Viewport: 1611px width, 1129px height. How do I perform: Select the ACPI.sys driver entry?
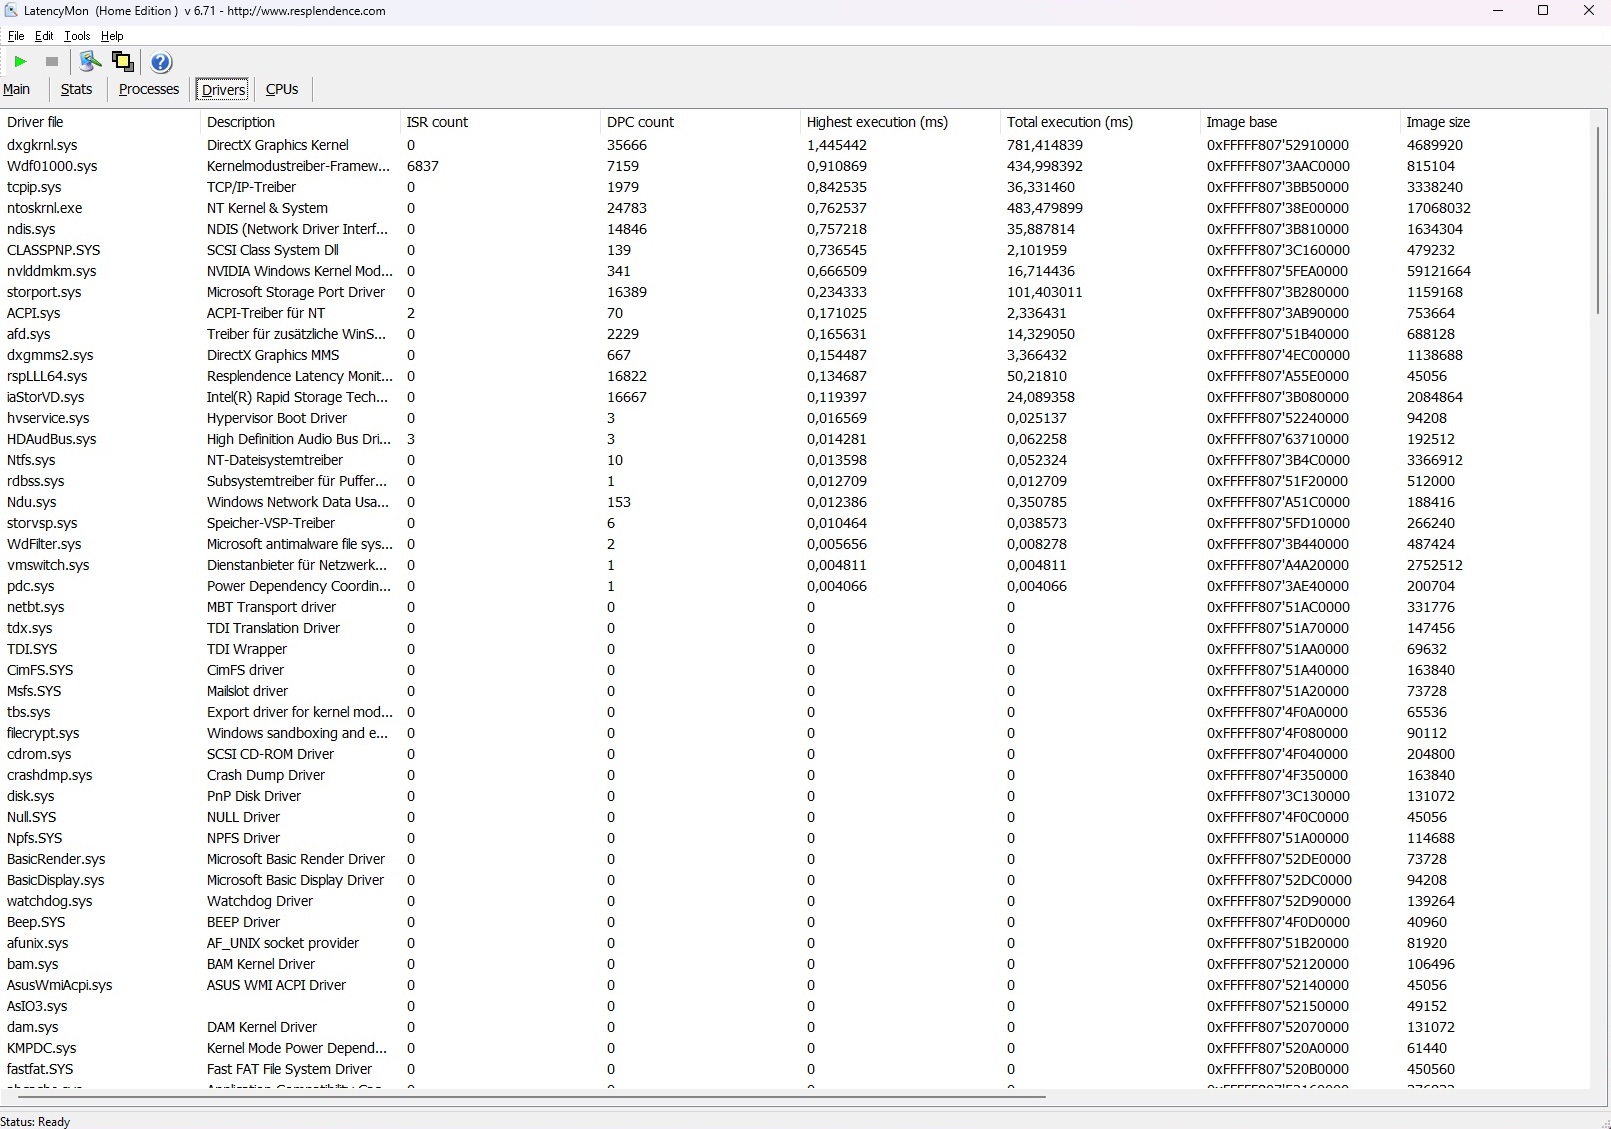point(34,313)
